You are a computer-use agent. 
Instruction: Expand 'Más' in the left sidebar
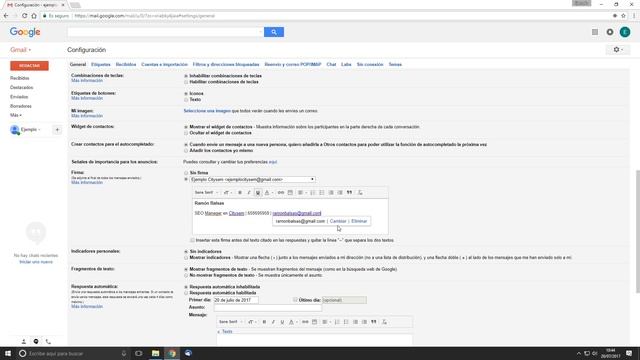point(16,115)
